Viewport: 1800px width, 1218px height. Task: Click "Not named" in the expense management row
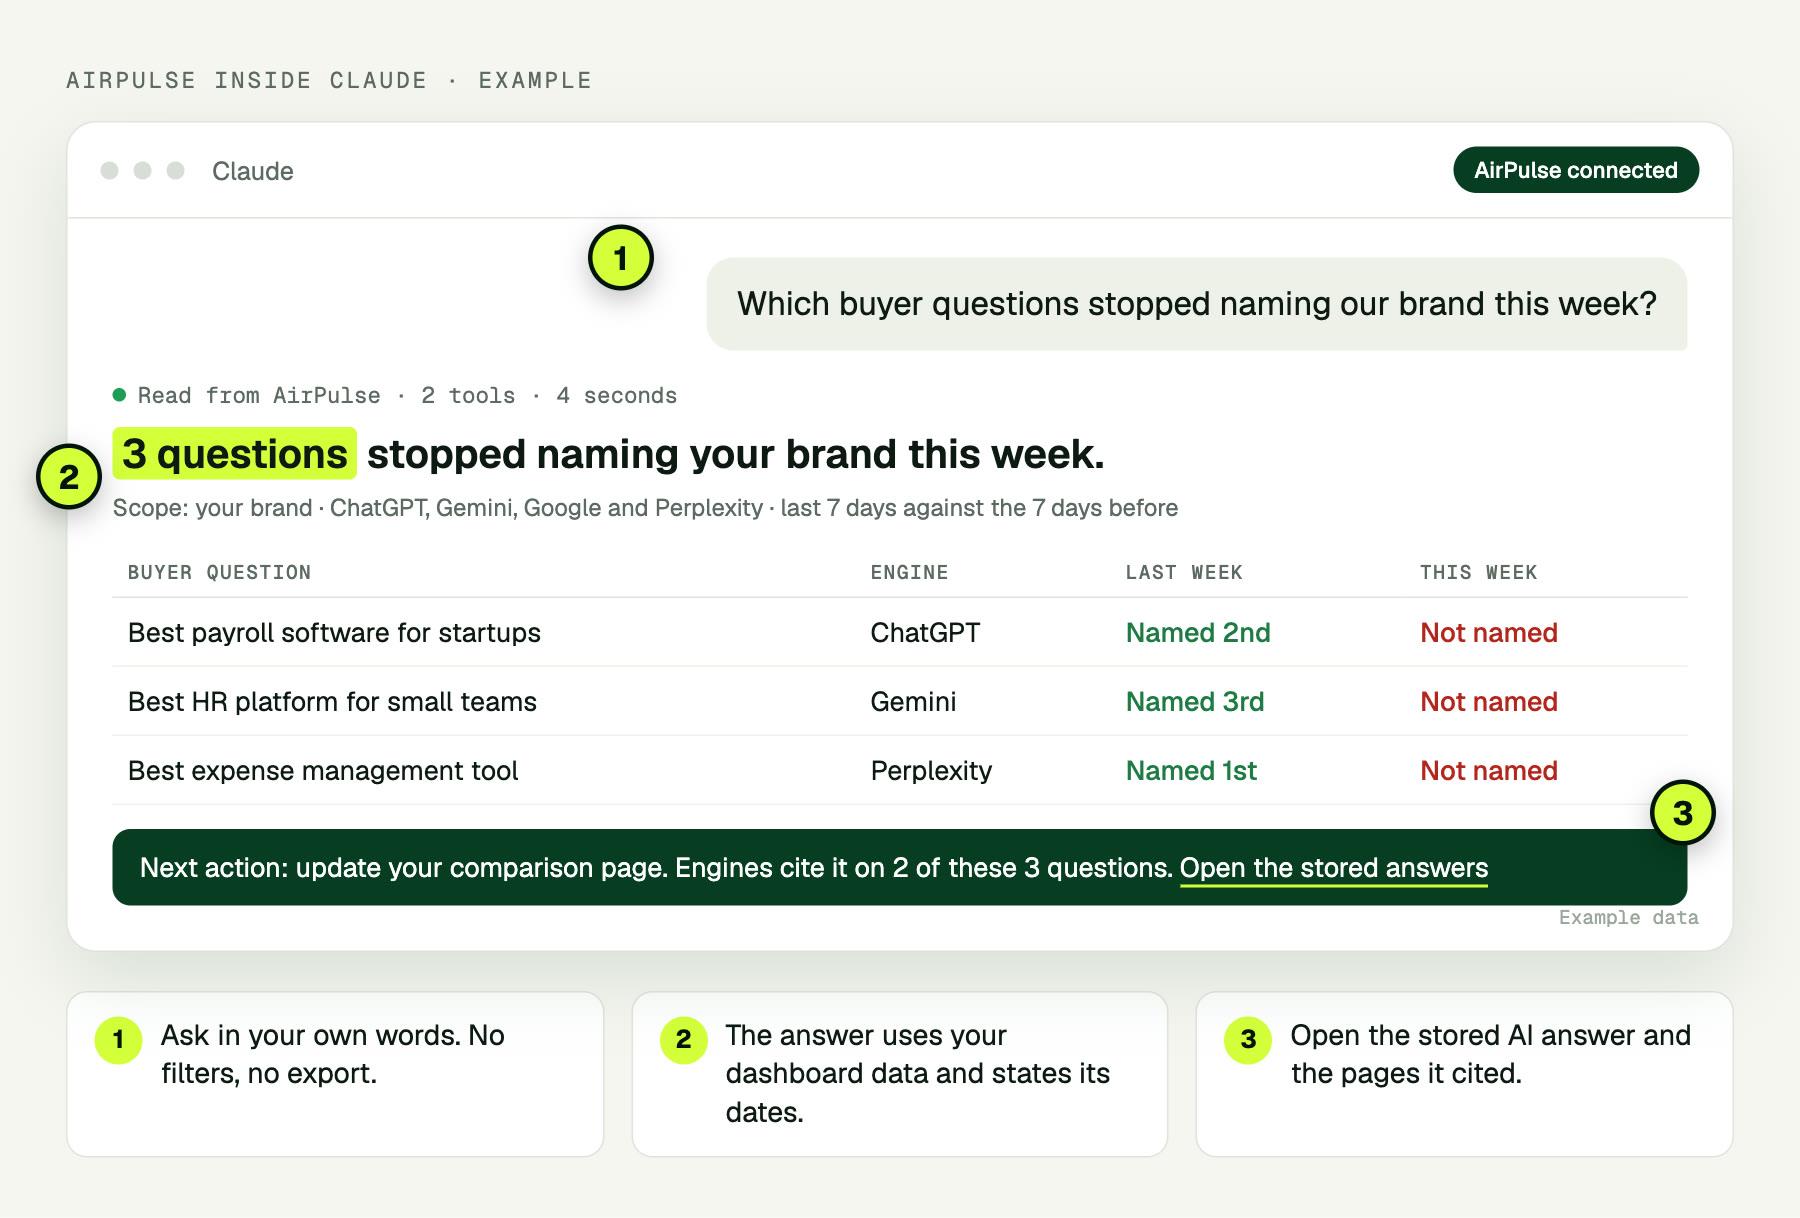point(1489,771)
